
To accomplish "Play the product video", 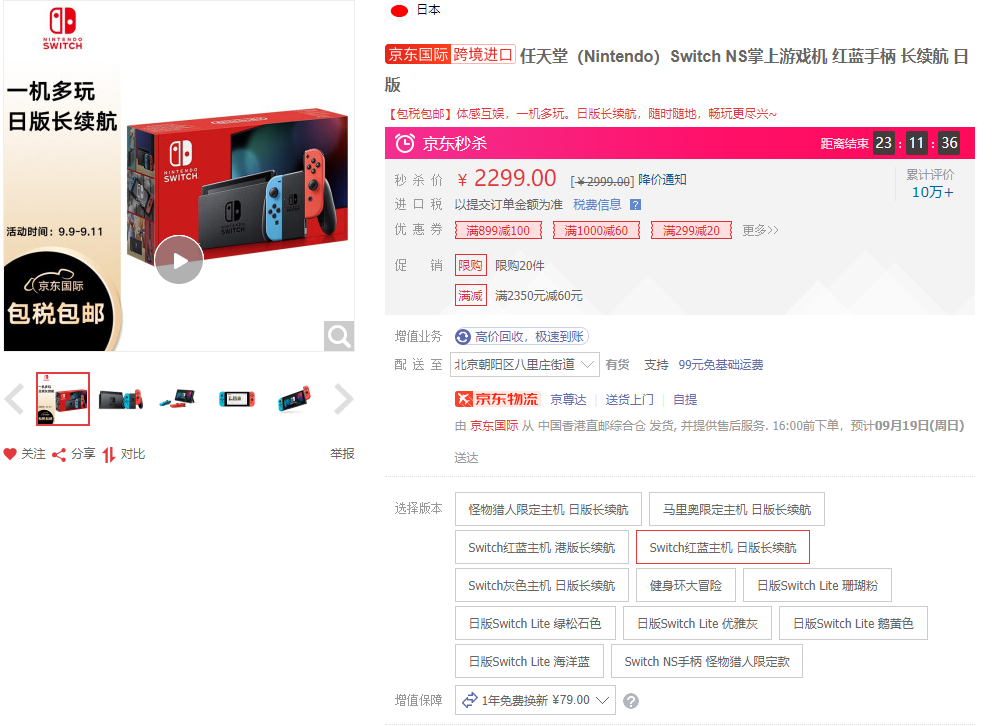I will (179, 260).
